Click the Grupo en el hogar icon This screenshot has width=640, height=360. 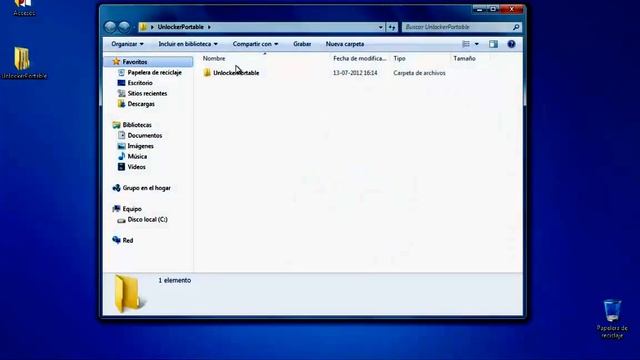coord(116,188)
